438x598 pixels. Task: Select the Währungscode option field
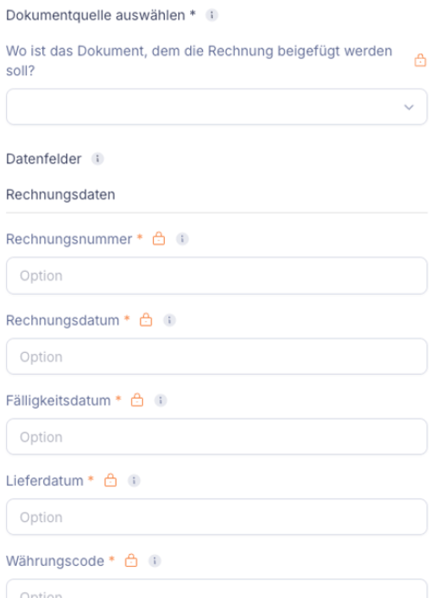pyautogui.click(x=217, y=588)
